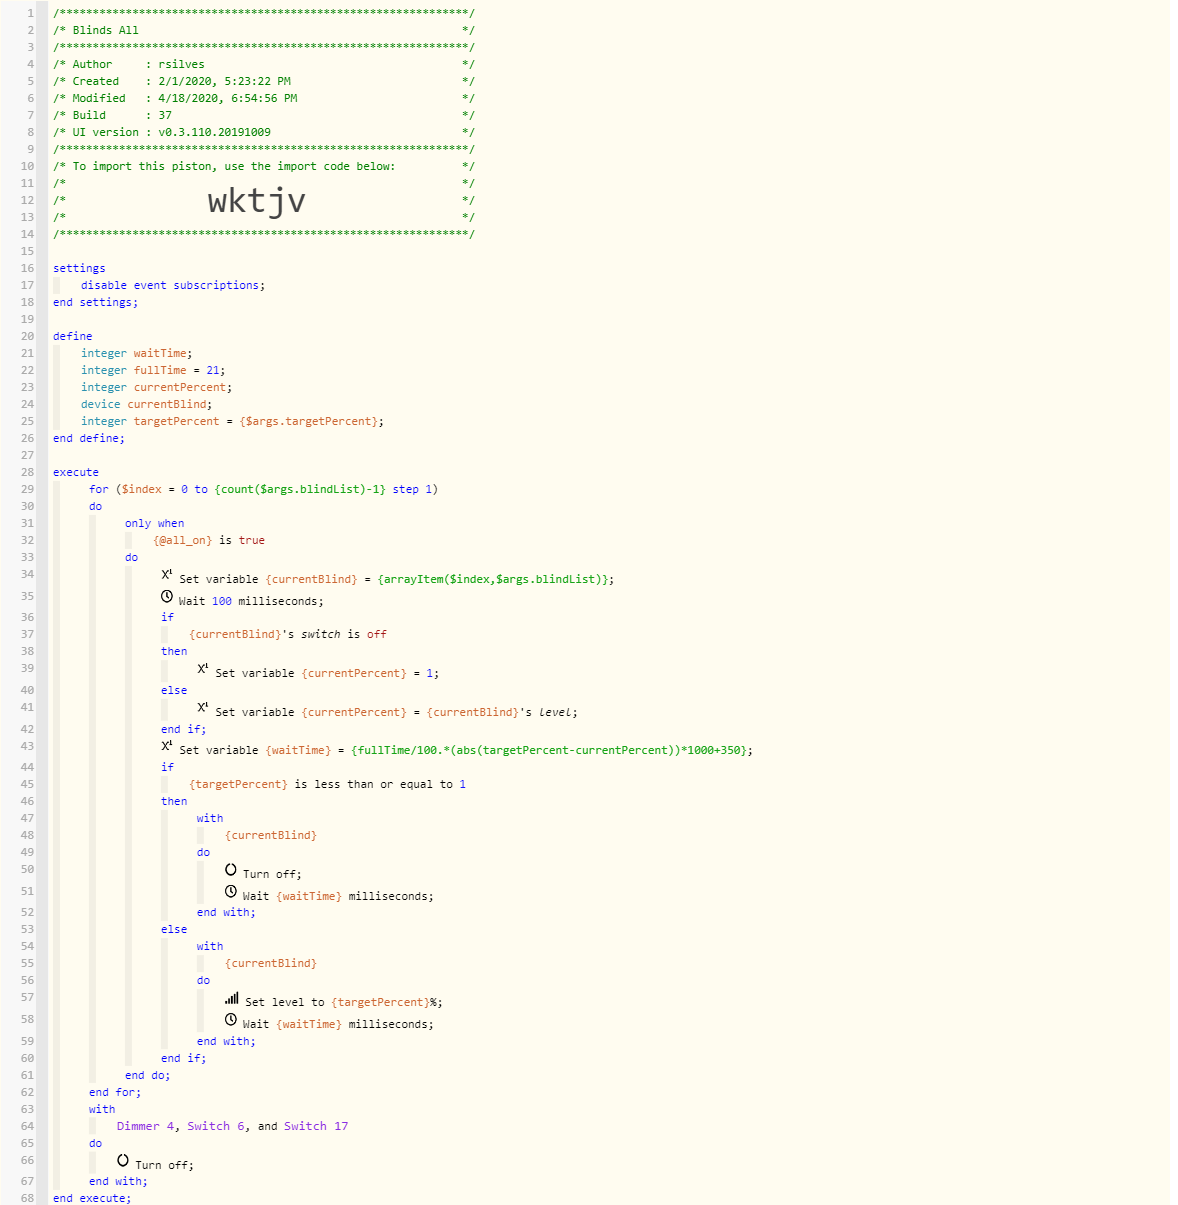Click the 'end define;' statement

pyautogui.click(x=89, y=438)
